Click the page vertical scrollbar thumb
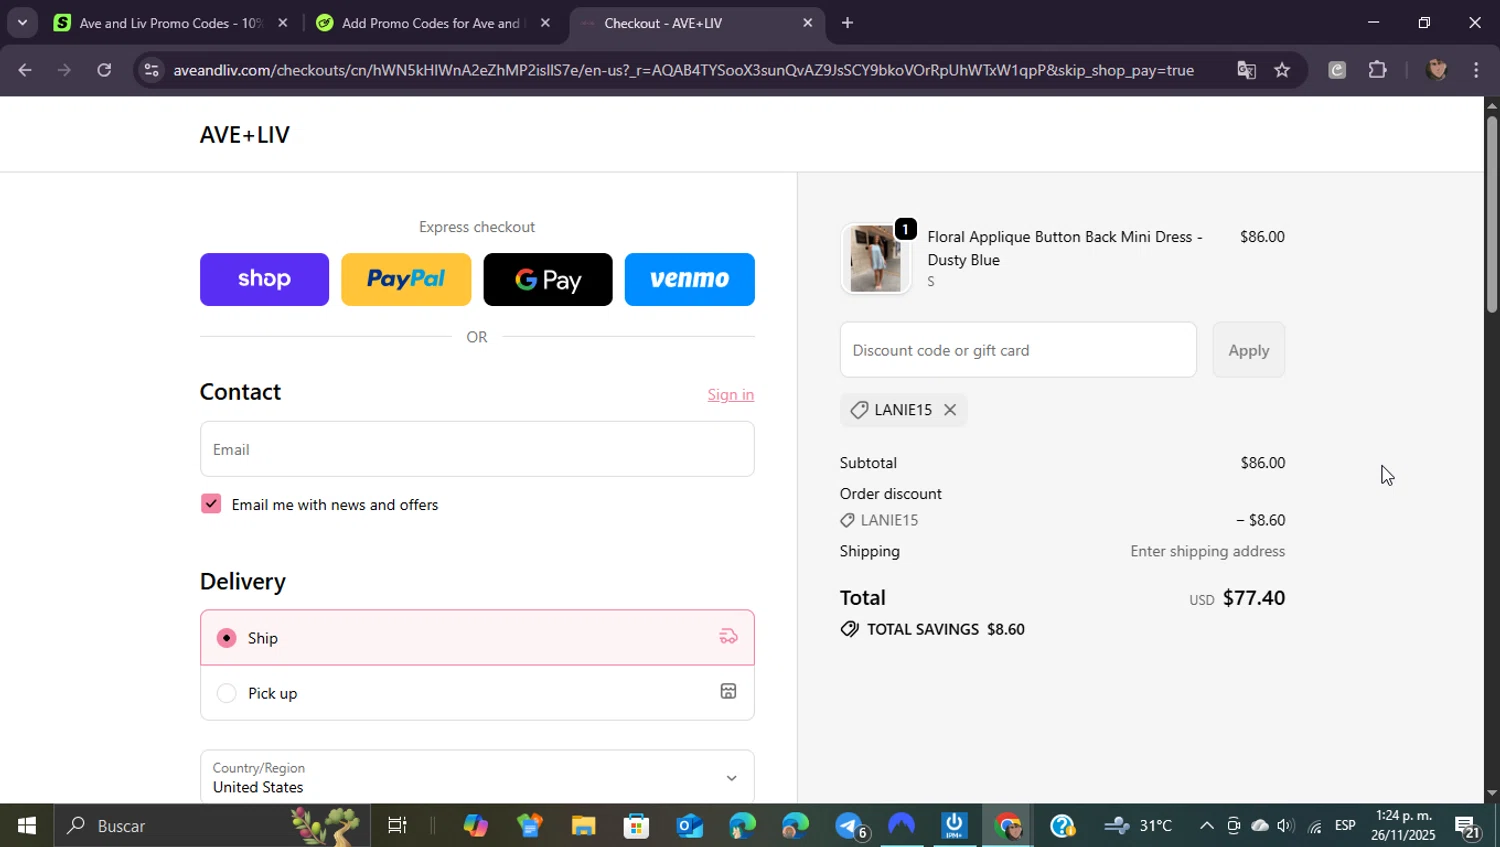 pos(1492,215)
